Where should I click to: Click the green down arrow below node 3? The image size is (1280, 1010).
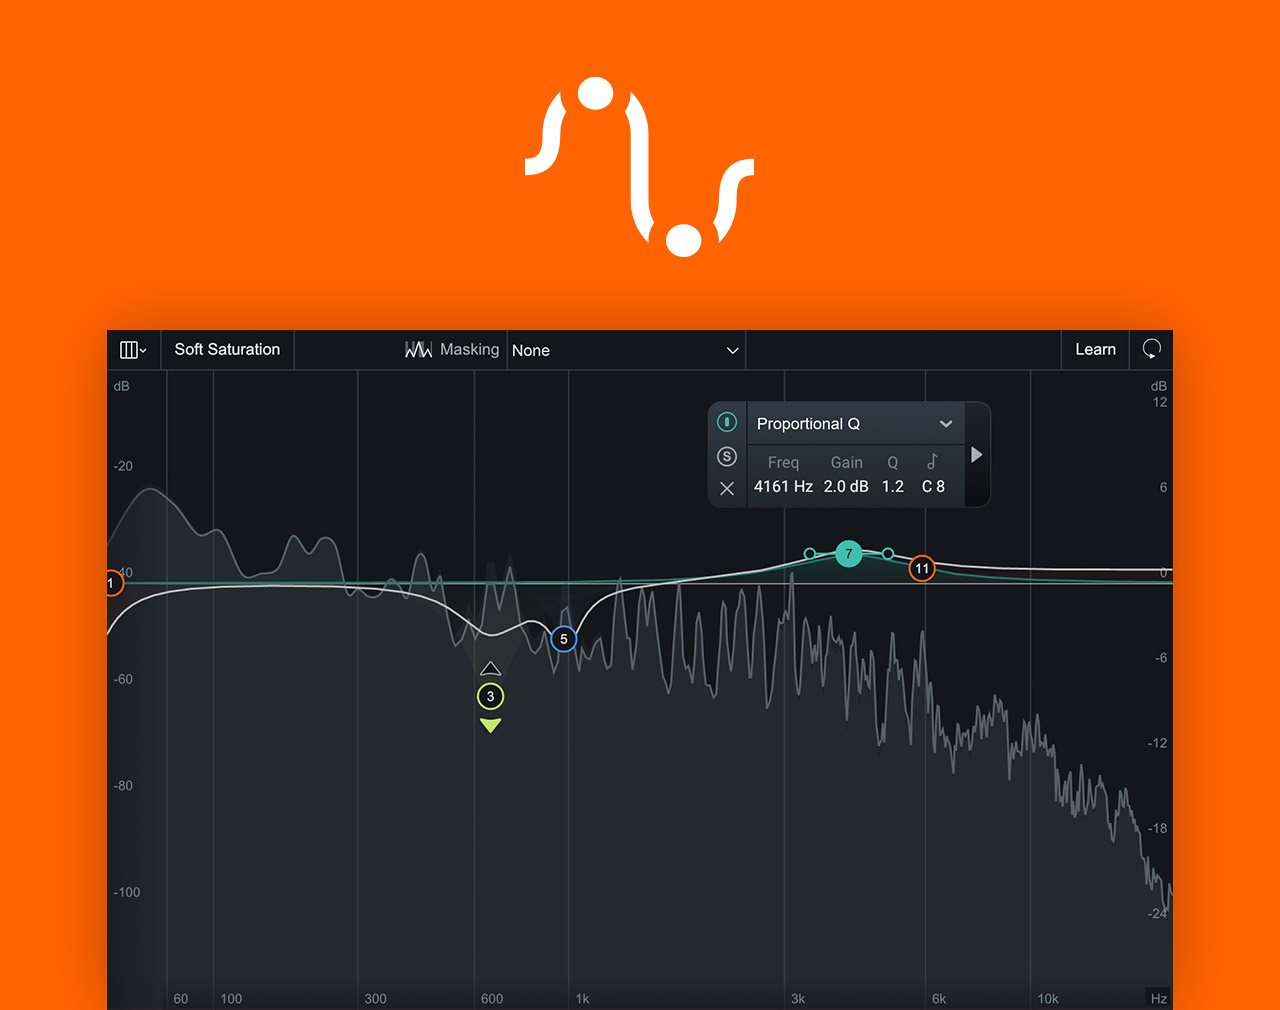tap(490, 725)
